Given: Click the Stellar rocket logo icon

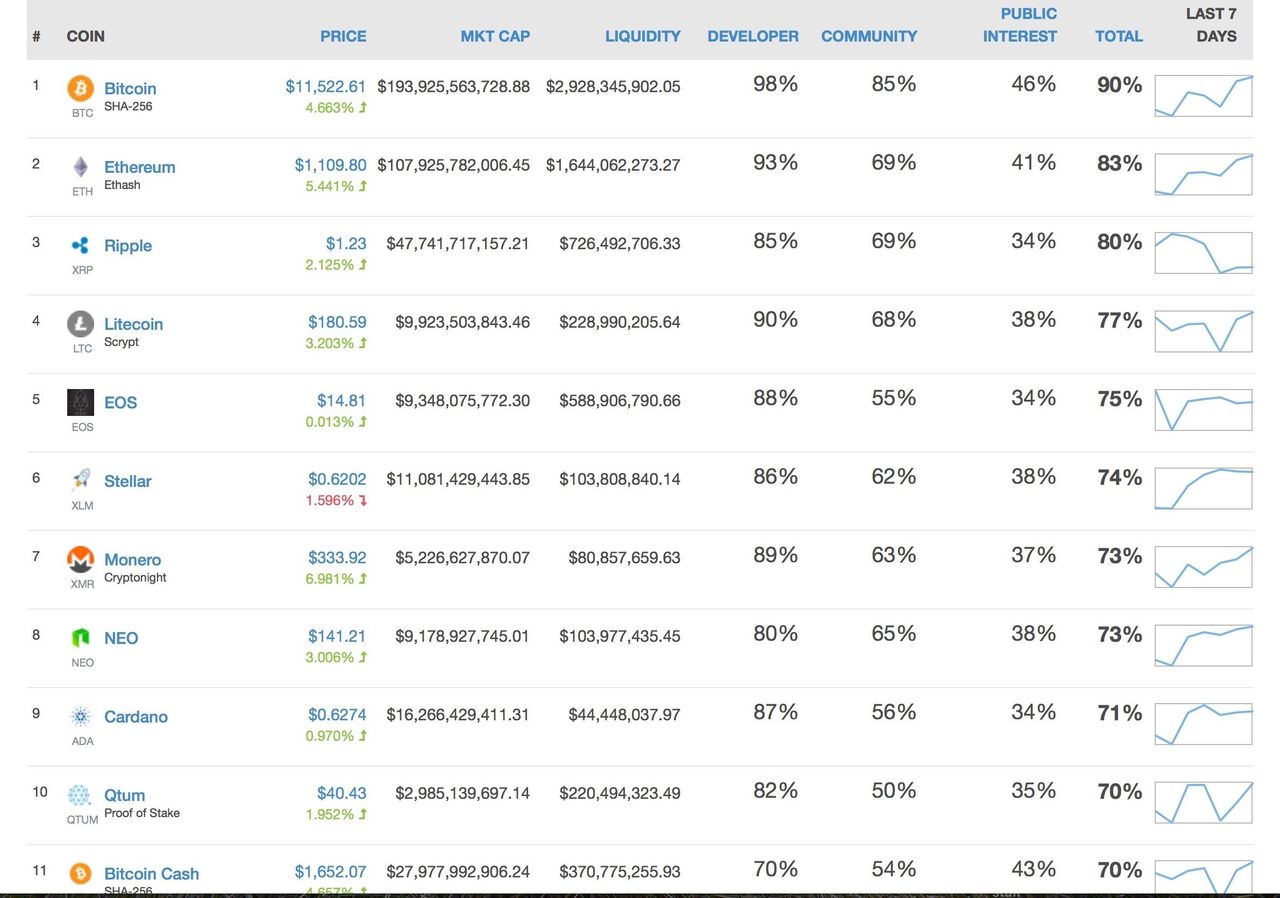Looking at the screenshot, I should pyautogui.click(x=81, y=480).
